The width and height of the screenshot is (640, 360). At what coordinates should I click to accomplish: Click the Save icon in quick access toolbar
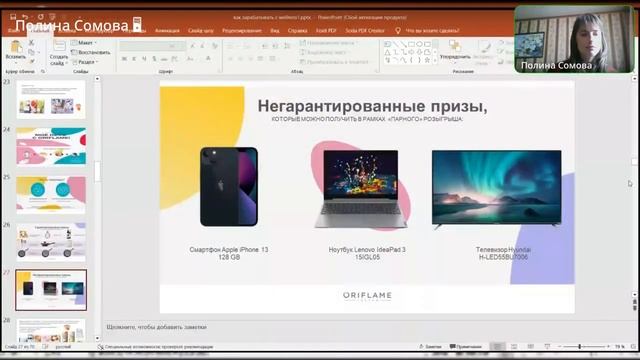click(x=13, y=17)
